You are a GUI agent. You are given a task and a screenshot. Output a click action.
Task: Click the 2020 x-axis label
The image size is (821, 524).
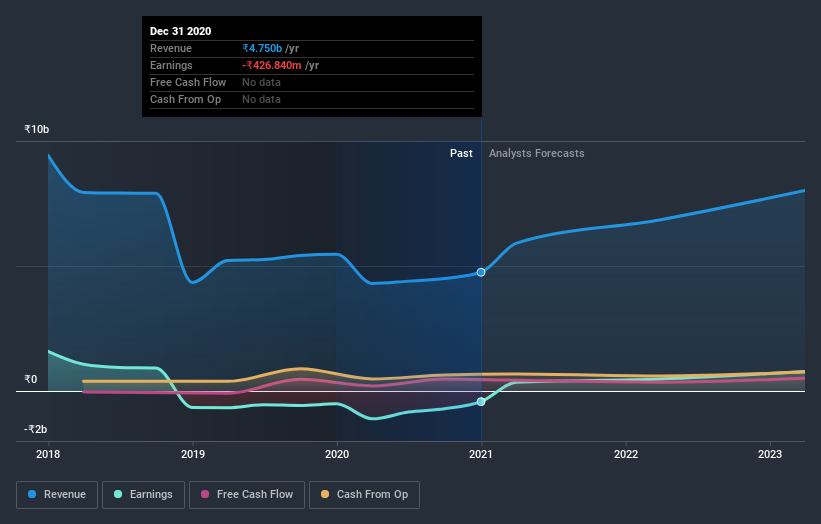(337, 454)
